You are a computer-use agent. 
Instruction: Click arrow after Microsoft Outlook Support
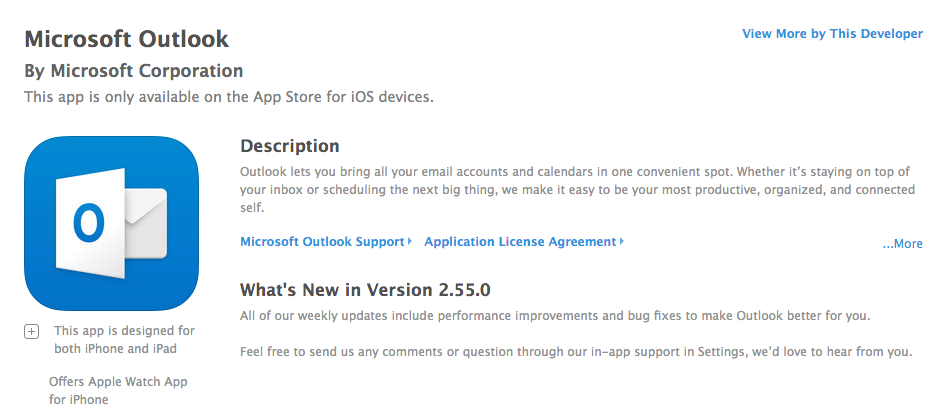tap(410, 241)
